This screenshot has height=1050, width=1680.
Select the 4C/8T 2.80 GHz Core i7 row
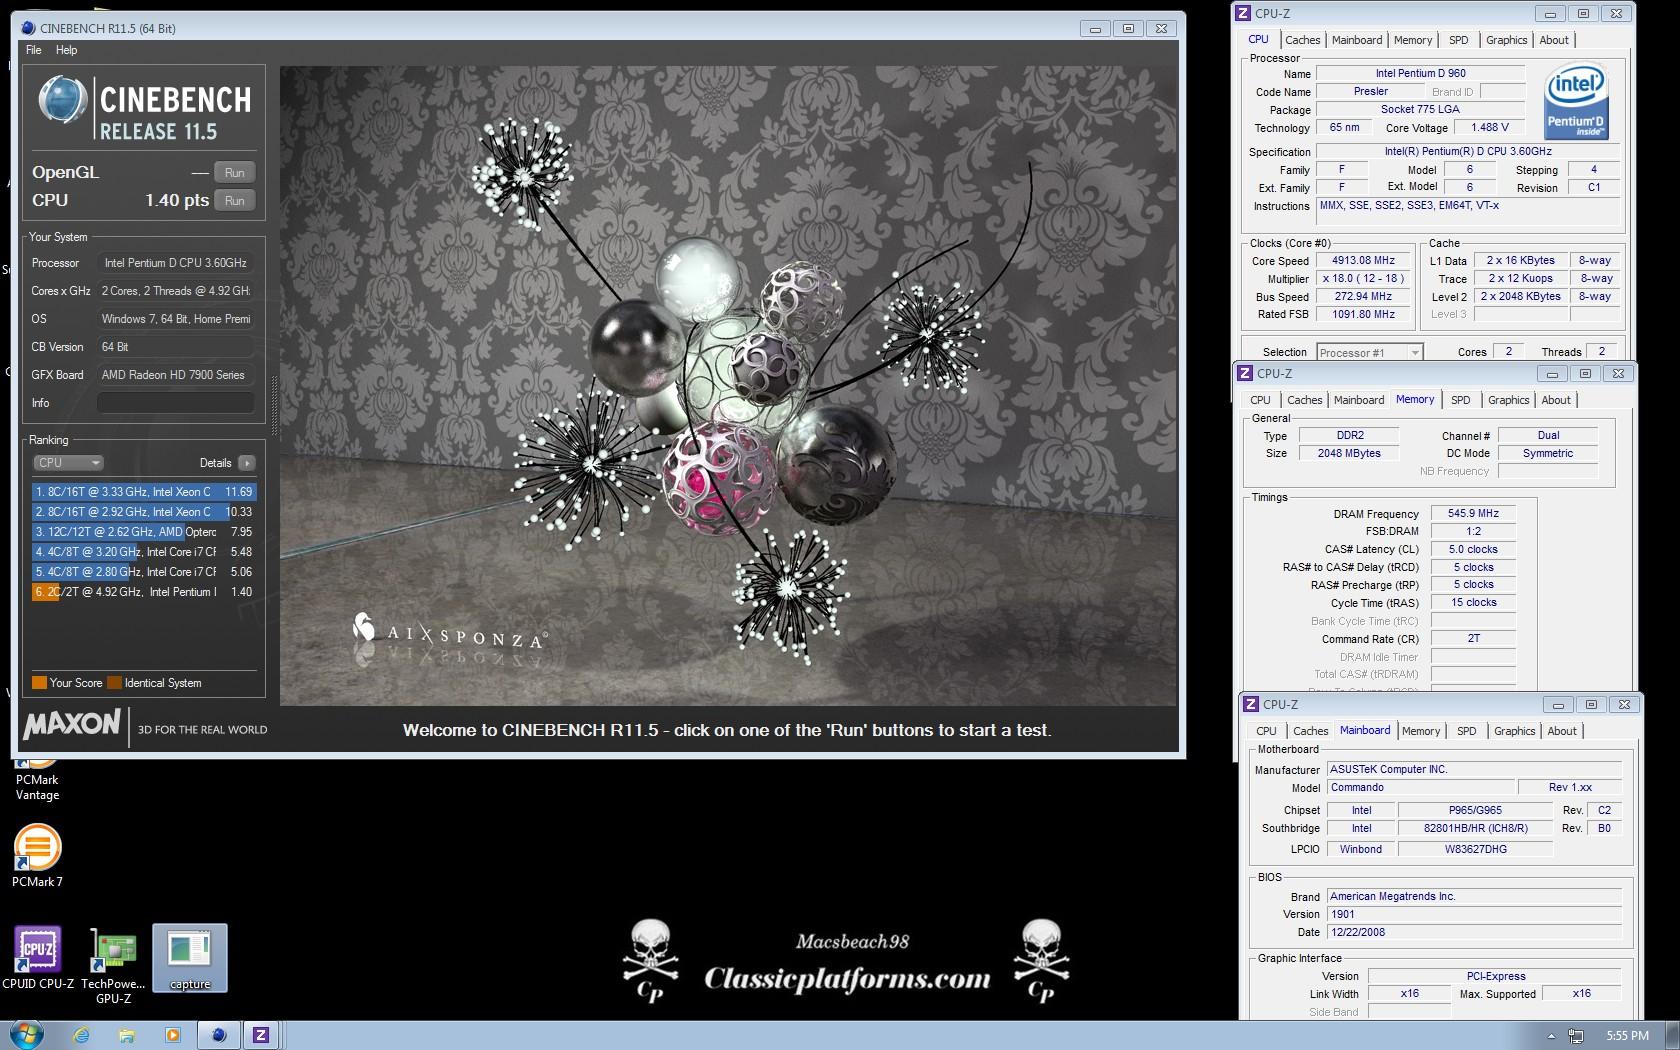(144, 572)
